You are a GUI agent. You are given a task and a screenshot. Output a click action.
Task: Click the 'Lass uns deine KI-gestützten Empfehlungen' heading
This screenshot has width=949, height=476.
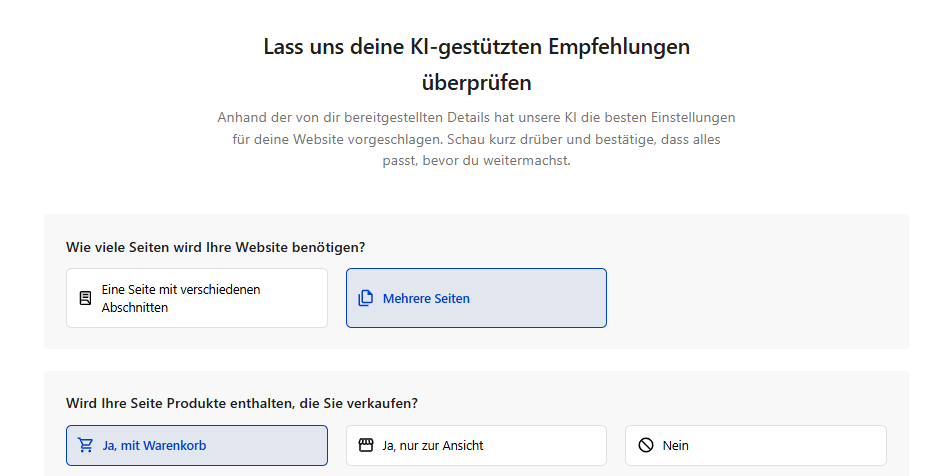tap(476, 46)
